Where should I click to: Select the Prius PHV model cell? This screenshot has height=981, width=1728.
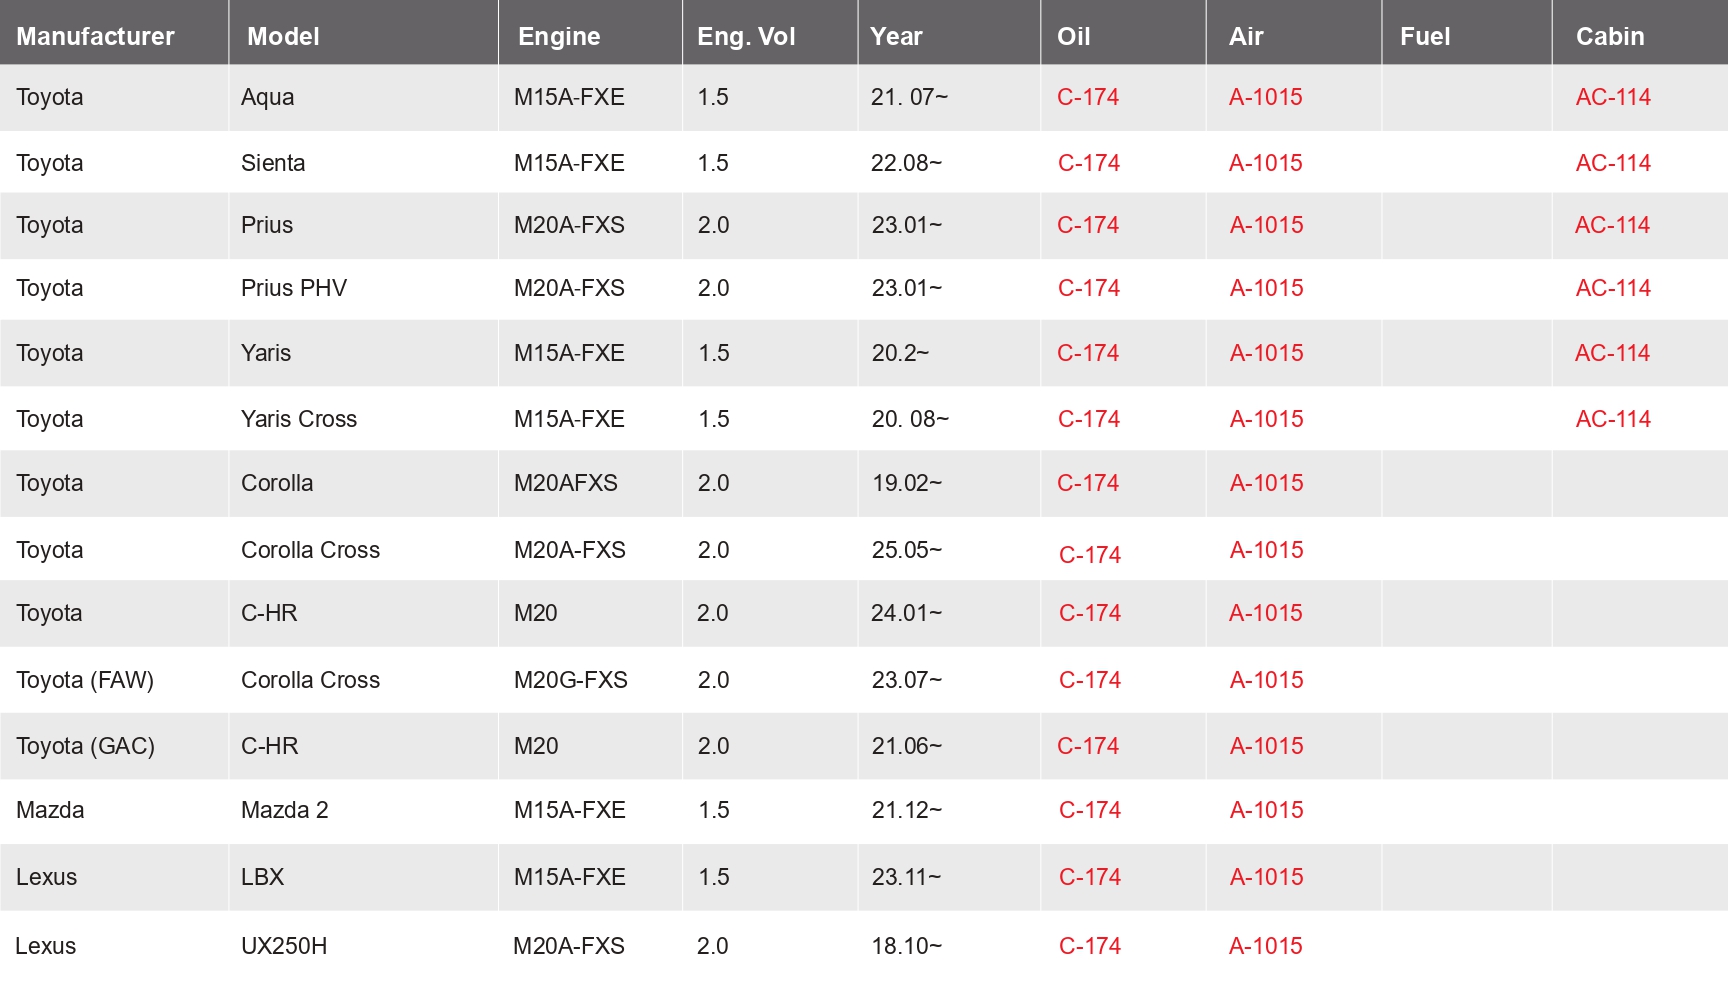pos(294,288)
